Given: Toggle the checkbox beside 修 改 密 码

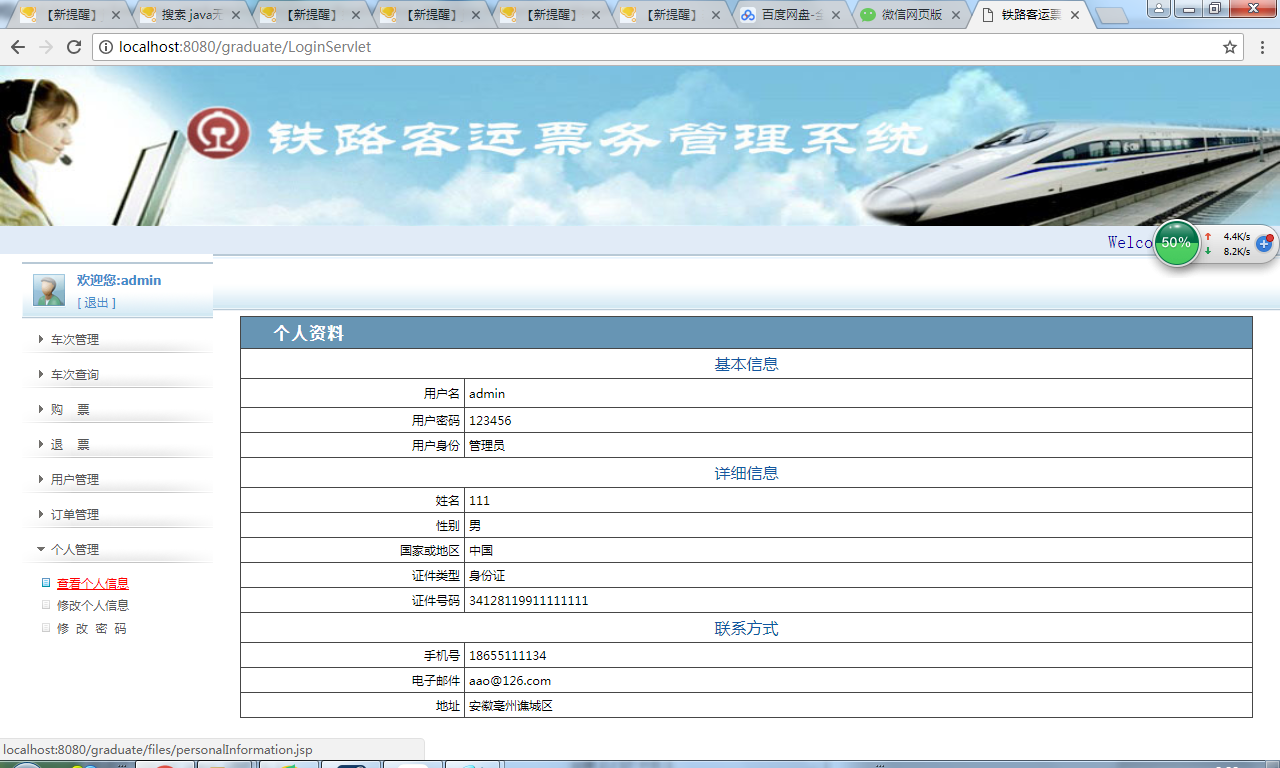Looking at the screenshot, I should pos(46,628).
